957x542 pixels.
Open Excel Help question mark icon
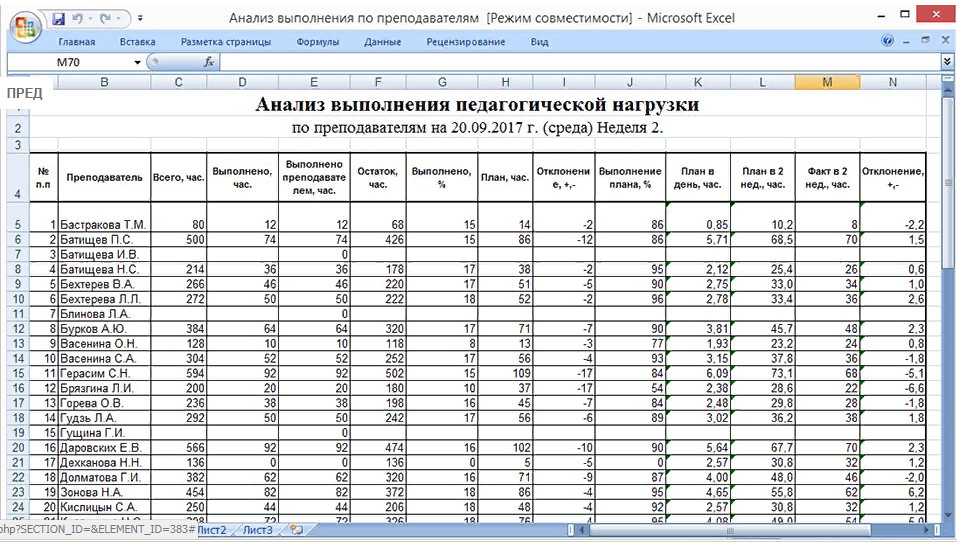tap(887, 42)
